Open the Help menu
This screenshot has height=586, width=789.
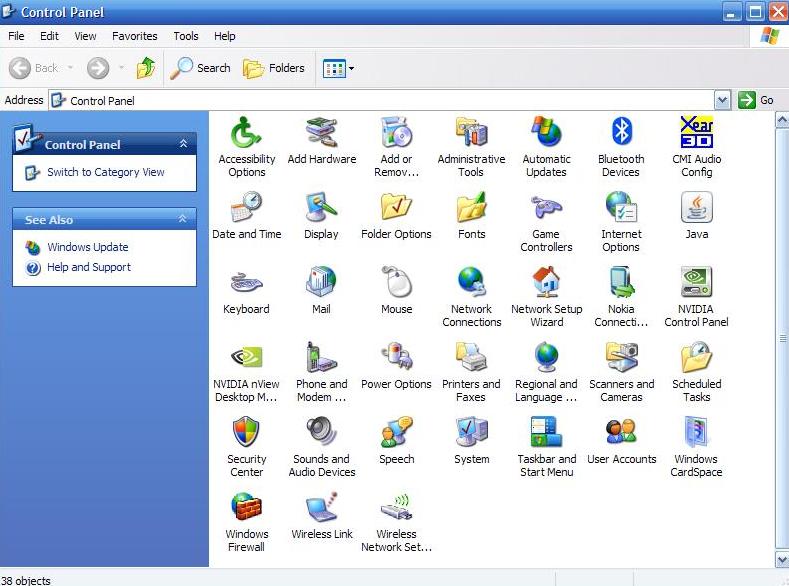pos(224,36)
